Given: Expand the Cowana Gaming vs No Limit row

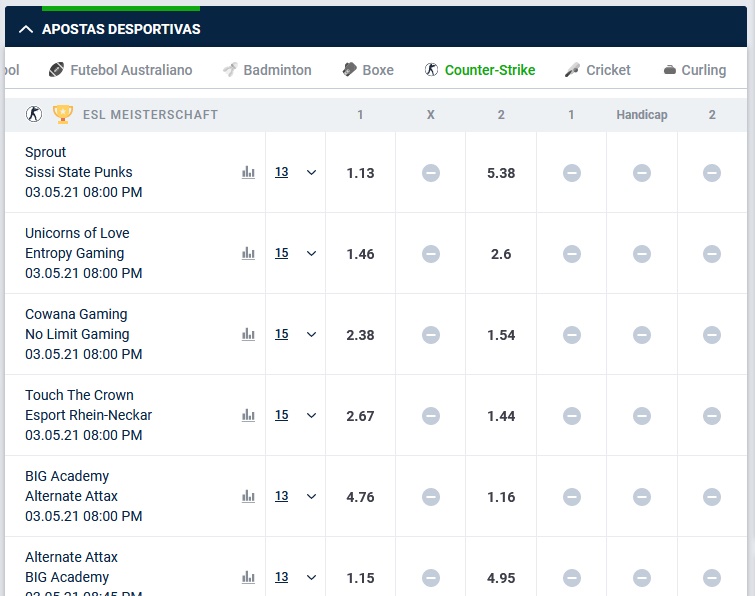Looking at the screenshot, I should click(312, 334).
